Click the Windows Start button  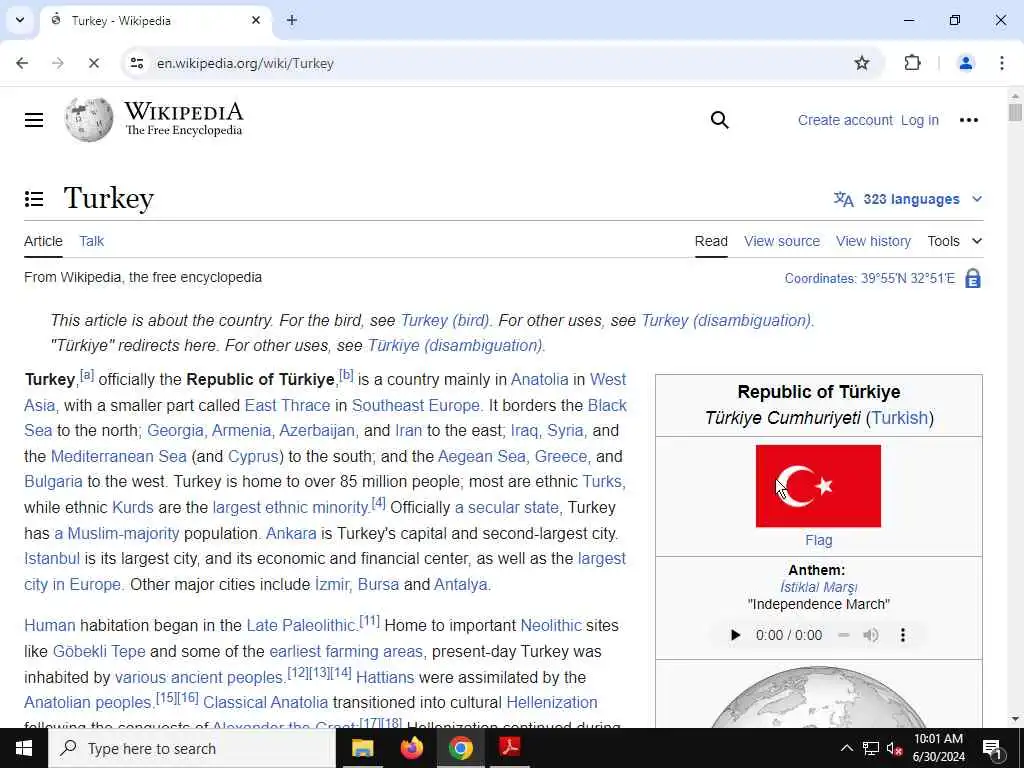pos(24,748)
